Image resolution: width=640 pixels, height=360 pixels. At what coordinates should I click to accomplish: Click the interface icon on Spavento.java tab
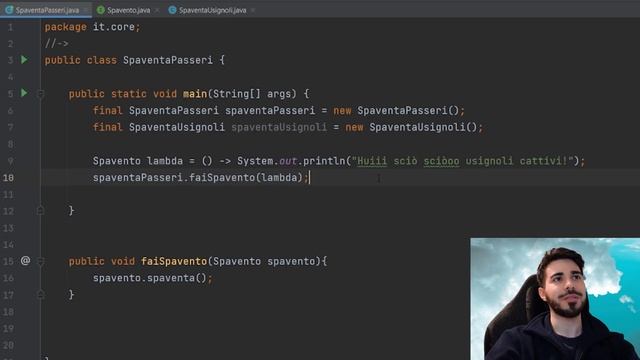(x=101, y=10)
